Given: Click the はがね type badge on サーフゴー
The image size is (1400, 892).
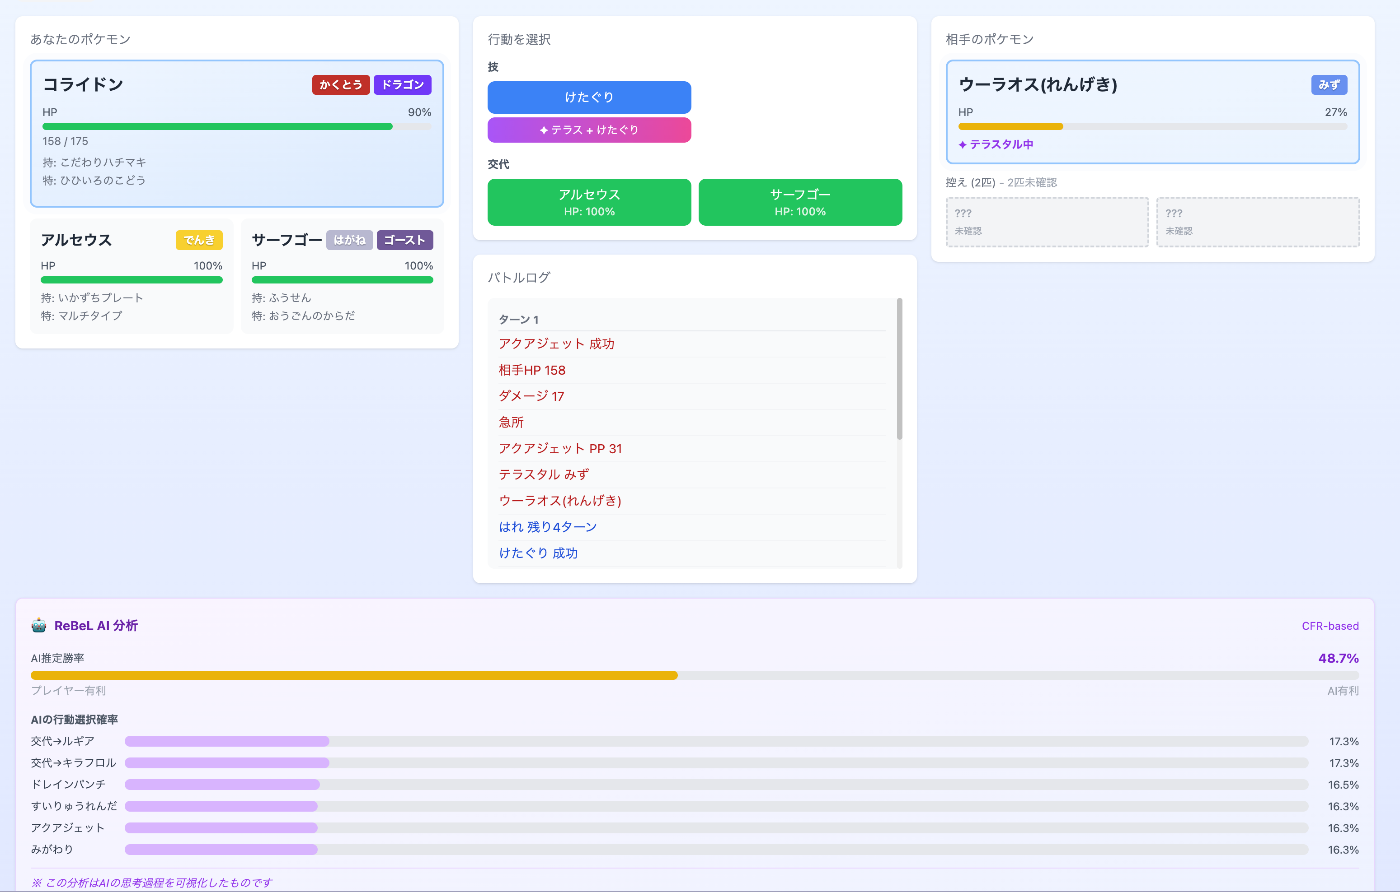Looking at the screenshot, I should pyautogui.click(x=350, y=240).
